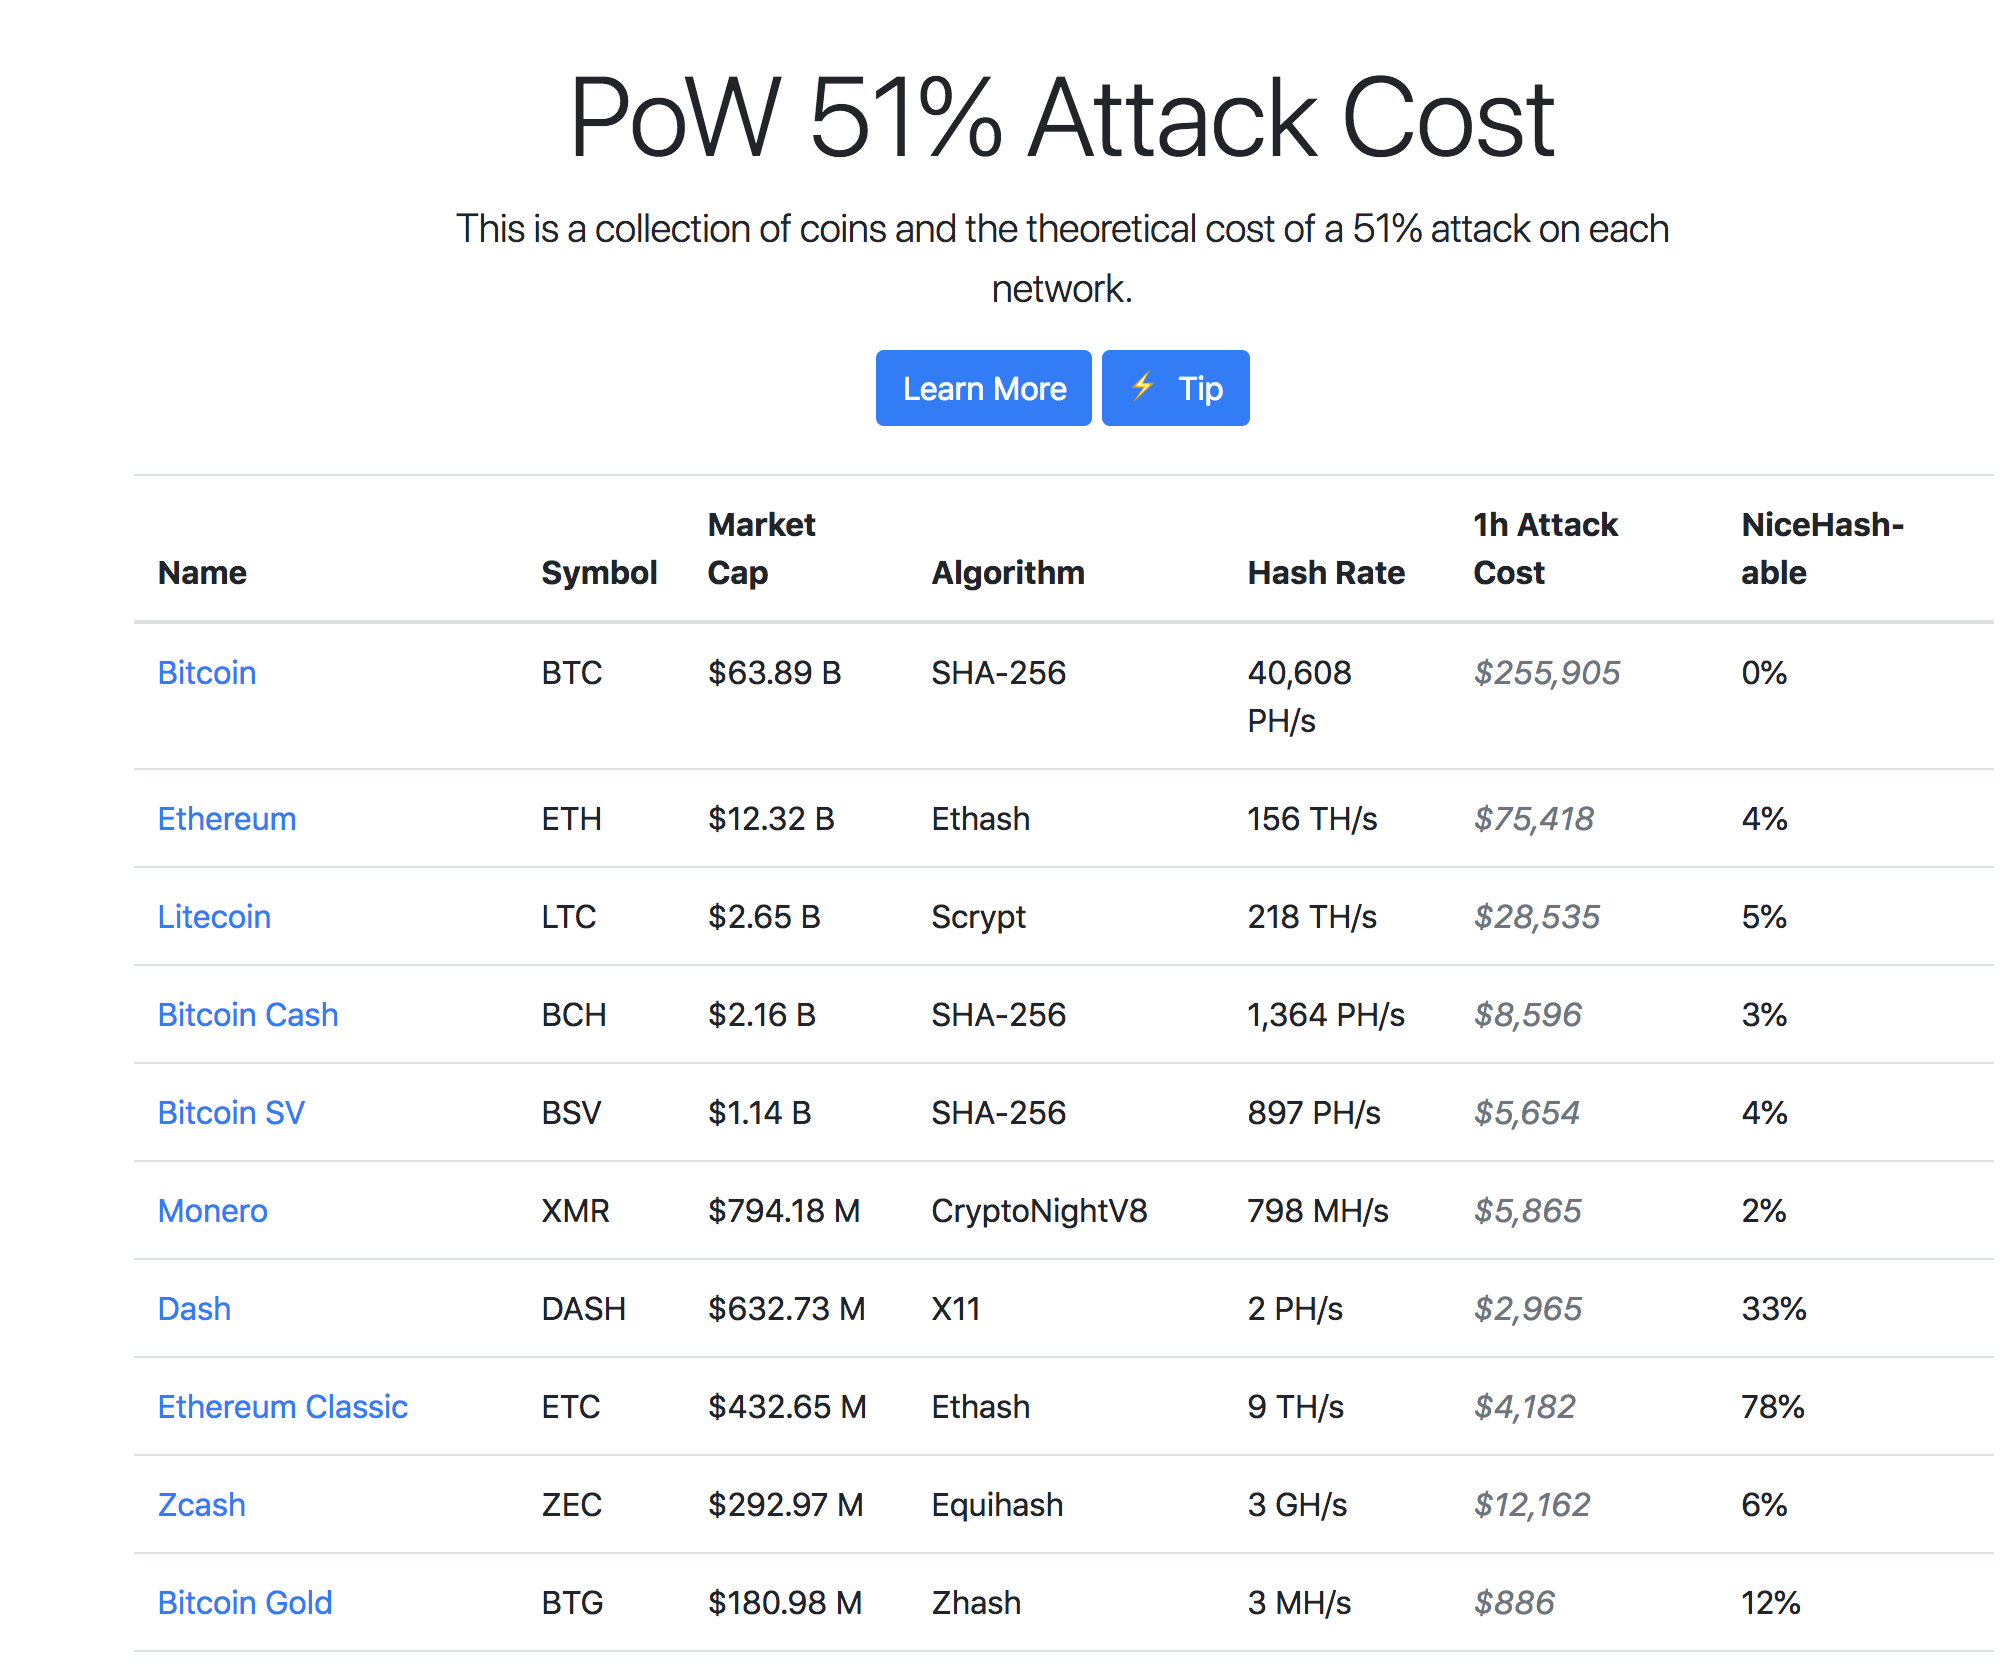Click the Hash Rate column header
The width and height of the screenshot is (2000, 1674).
1326,572
